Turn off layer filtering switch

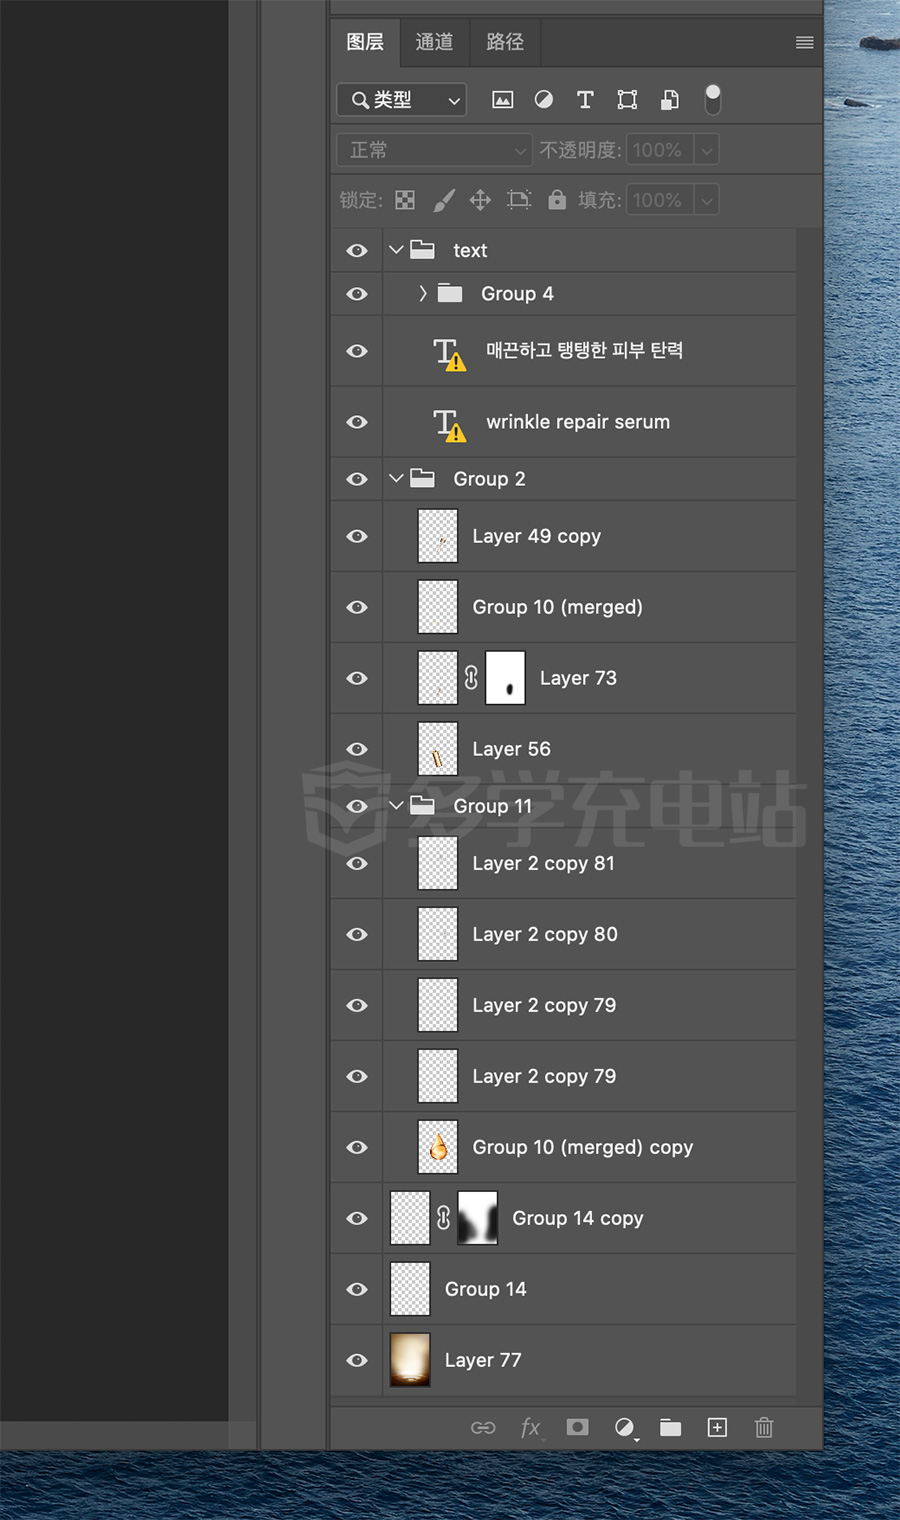click(712, 99)
